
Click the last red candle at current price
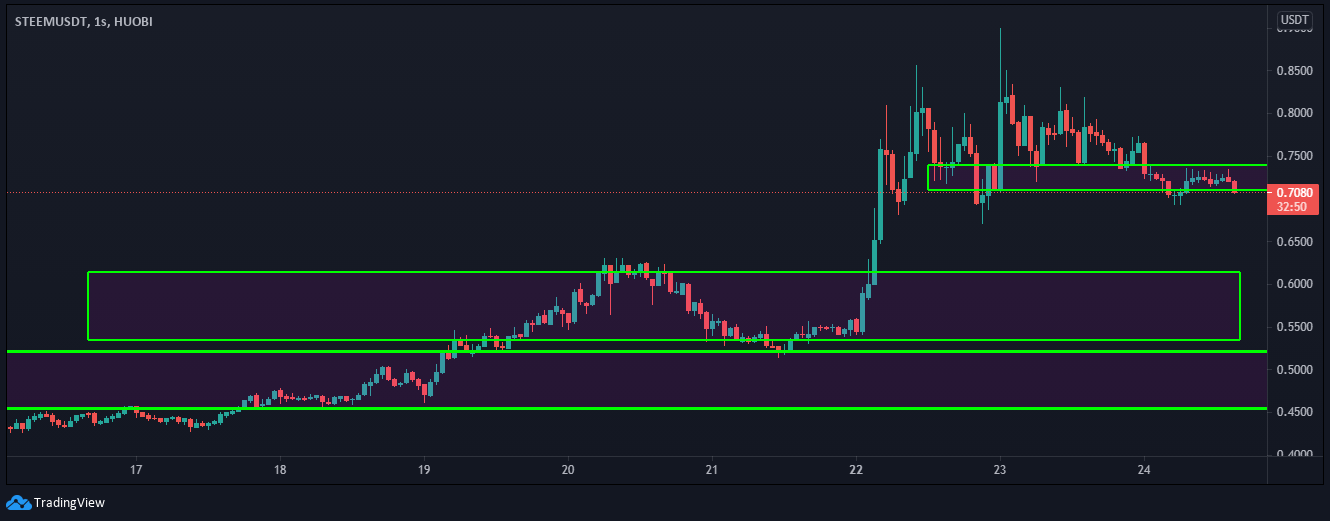[x=1235, y=186]
